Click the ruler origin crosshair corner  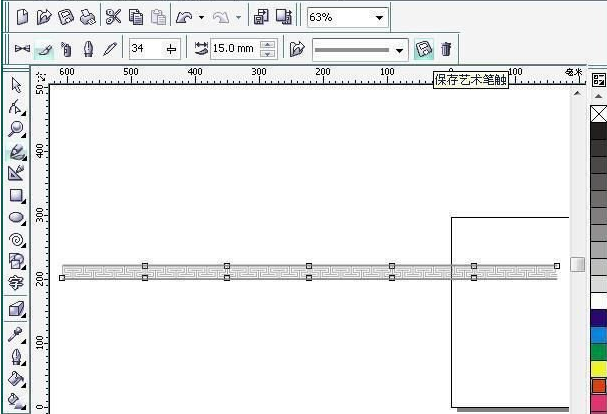click(41, 76)
